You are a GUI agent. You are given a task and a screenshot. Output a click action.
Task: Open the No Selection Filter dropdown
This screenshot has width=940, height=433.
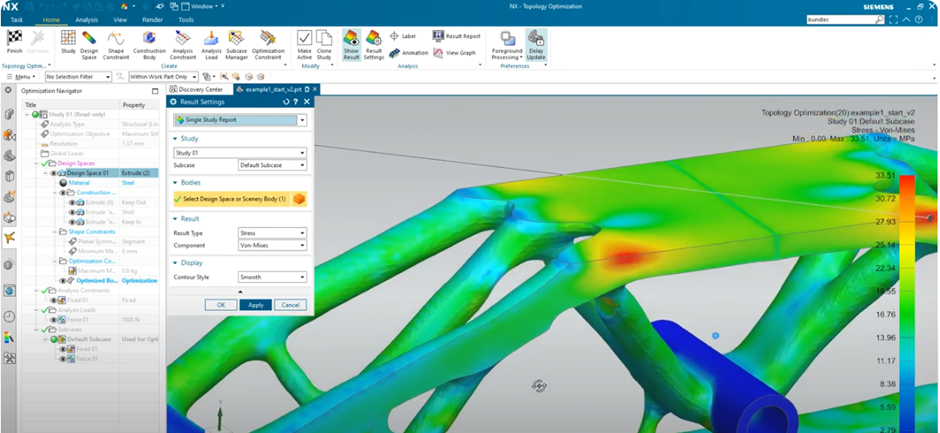tap(79, 77)
